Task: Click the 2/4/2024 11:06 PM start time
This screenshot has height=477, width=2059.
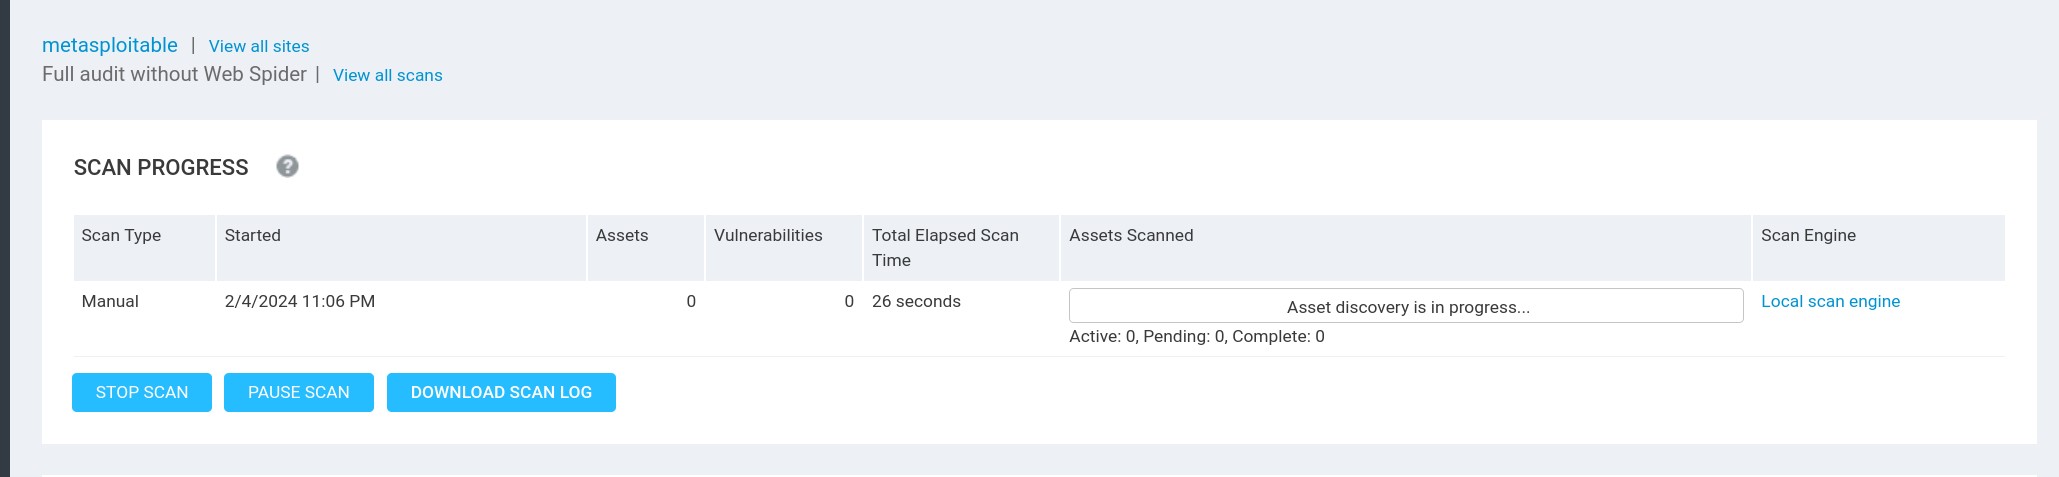Action: click(300, 301)
